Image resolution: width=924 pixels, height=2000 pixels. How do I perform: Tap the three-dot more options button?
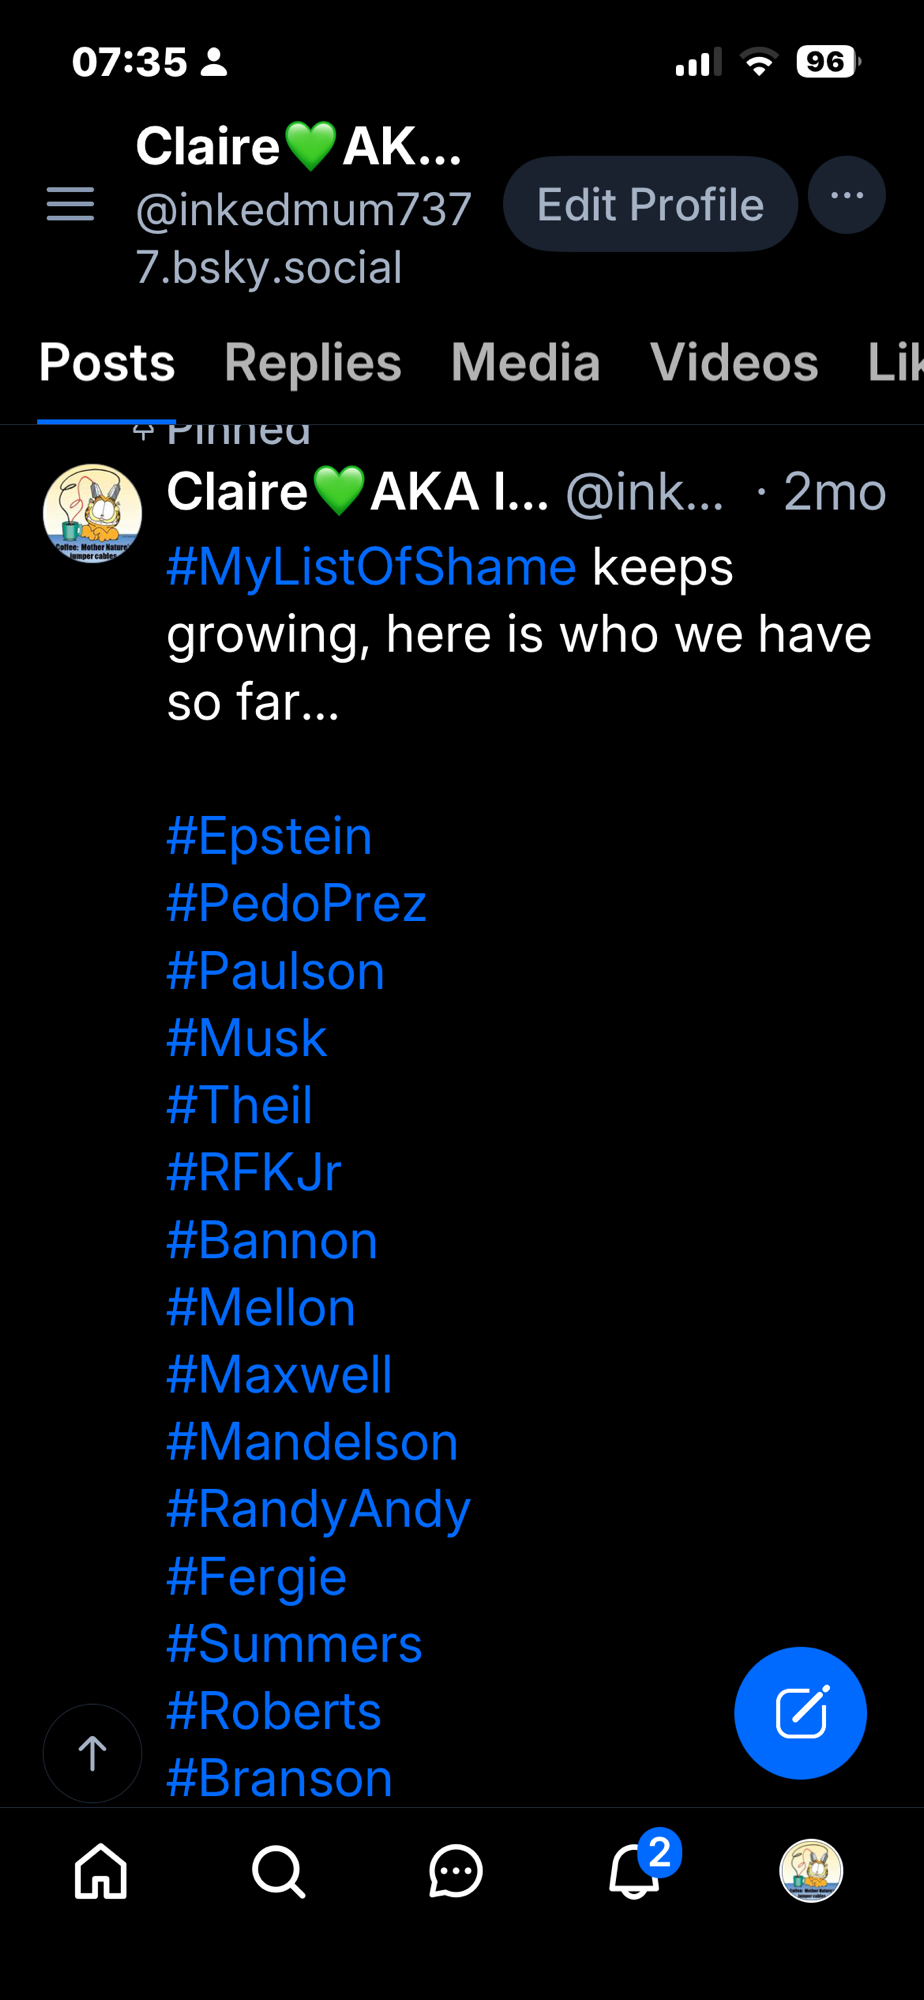coord(846,196)
